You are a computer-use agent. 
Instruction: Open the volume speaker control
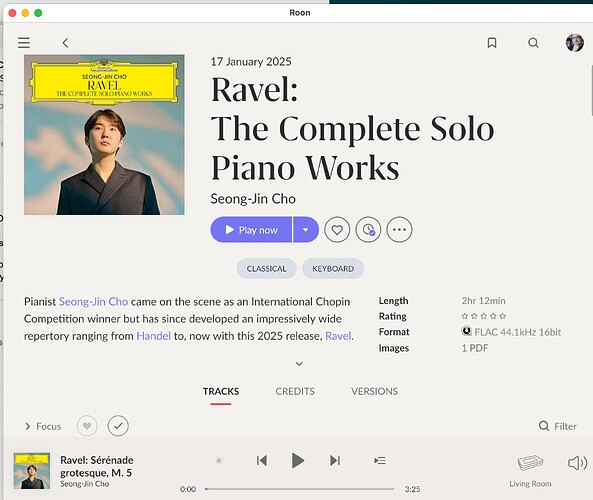point(577,463)
